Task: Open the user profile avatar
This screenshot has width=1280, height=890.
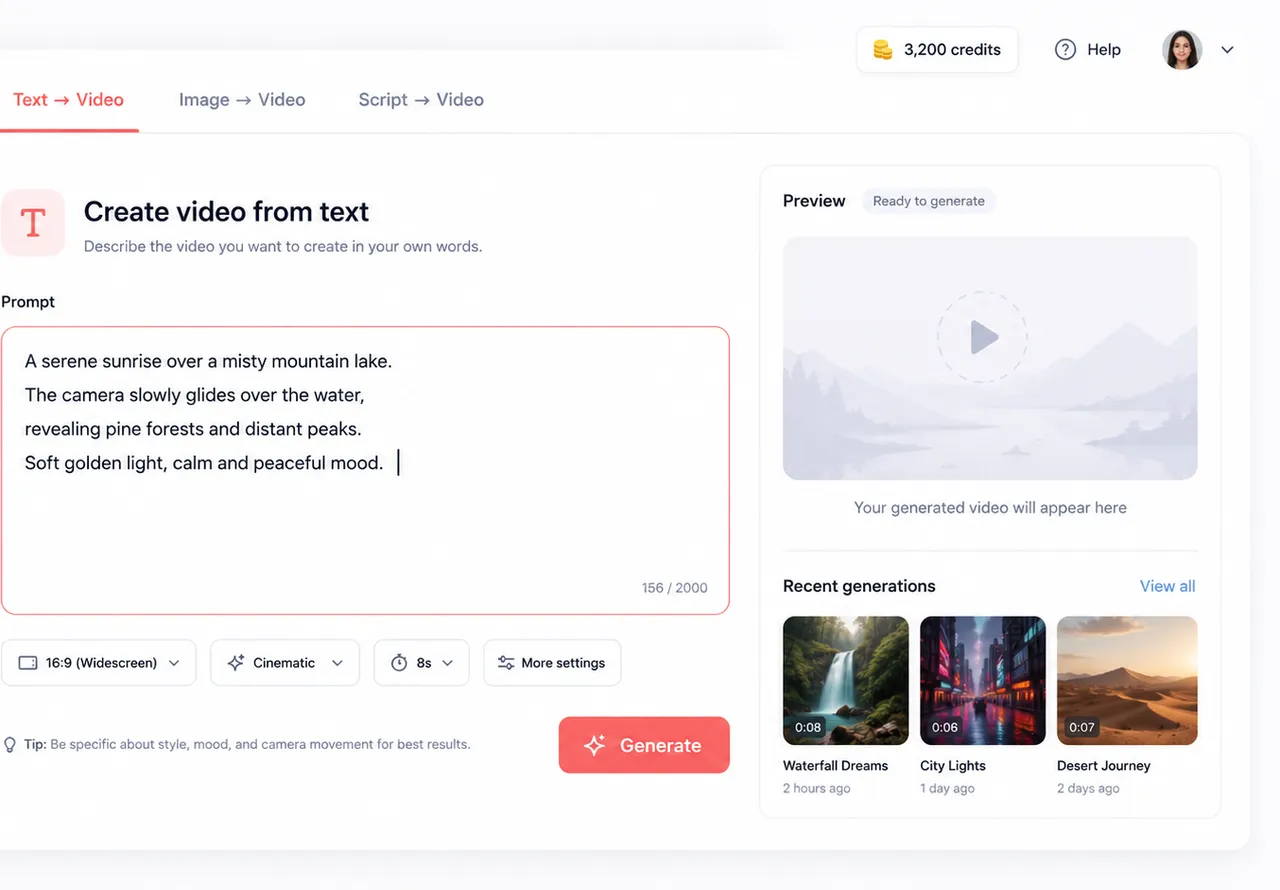Action: [x=1182, y=50]
